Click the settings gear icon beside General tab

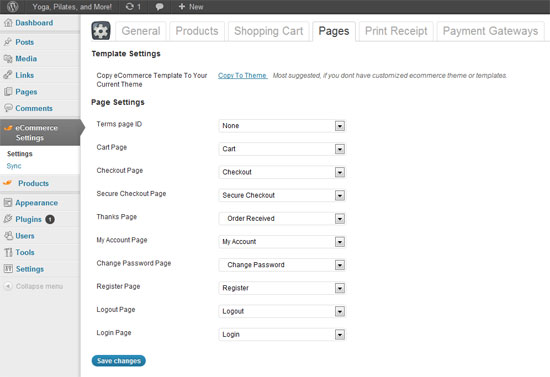click(x=101, y=31)
